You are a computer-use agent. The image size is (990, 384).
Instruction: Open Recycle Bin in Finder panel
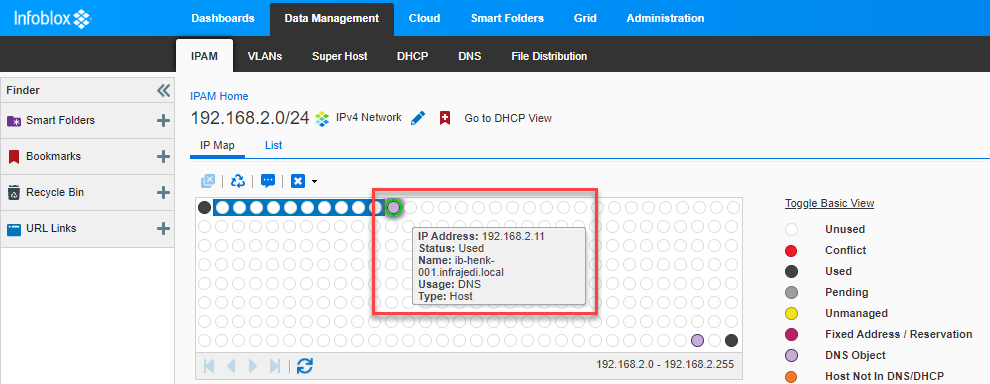pos(55,192)
